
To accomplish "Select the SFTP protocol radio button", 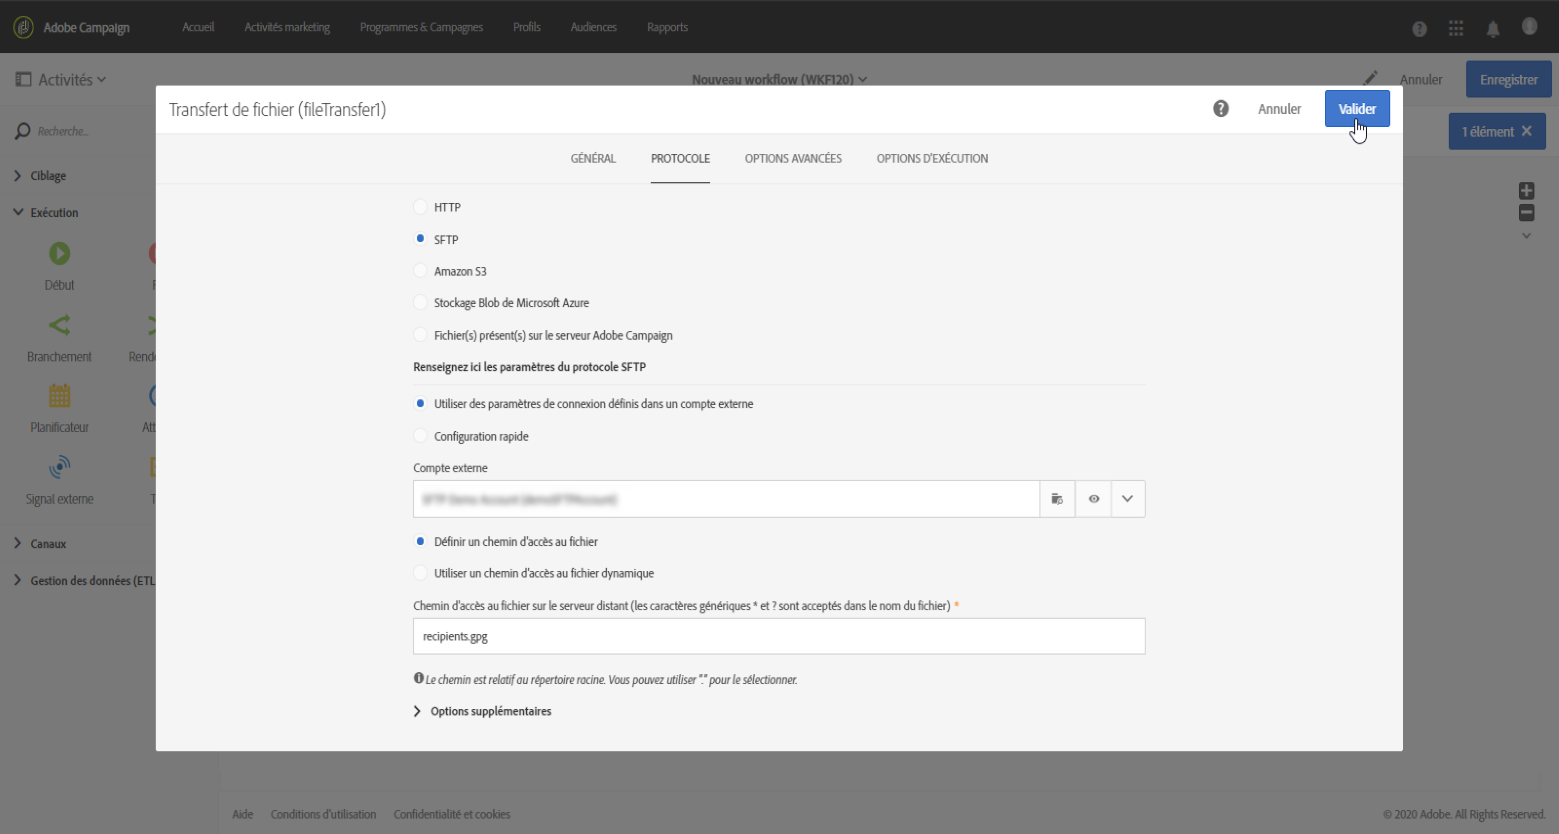I will coord(420,239).
